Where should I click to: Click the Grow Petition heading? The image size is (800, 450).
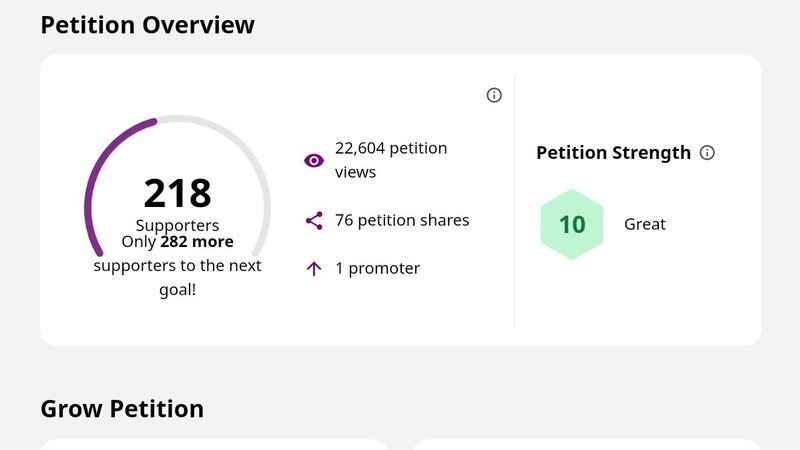point(122,409)
